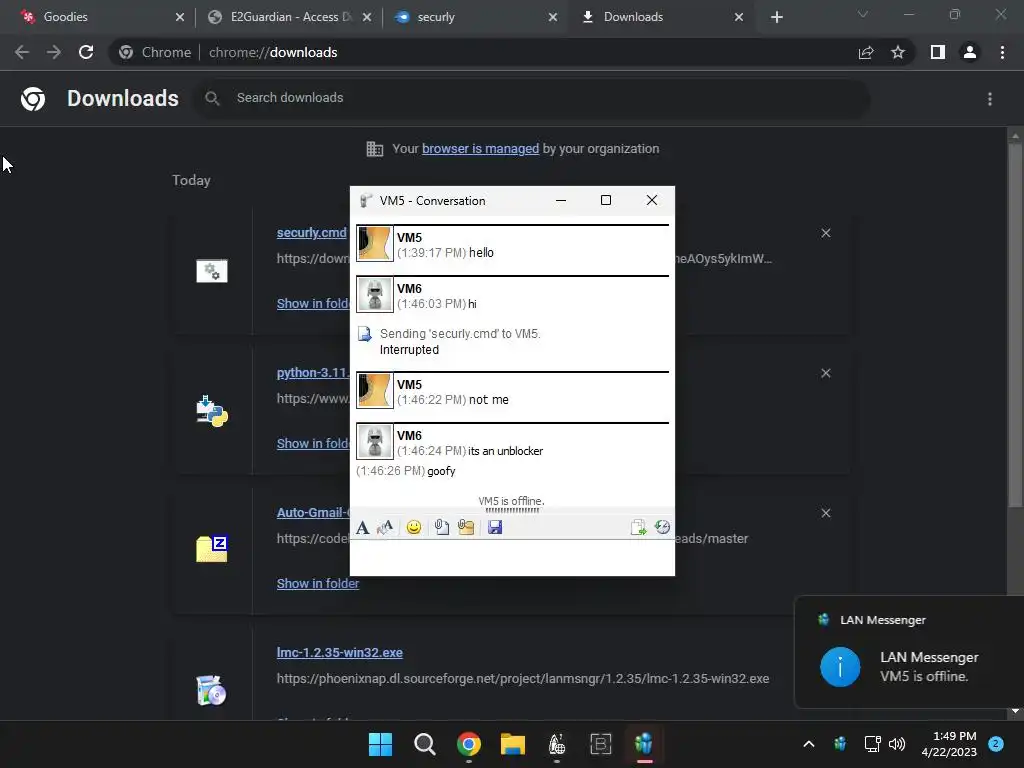1024x768 pixels.
Task: Remove Auto-Gmail entry from list
Action: click(x=825, y=513)
